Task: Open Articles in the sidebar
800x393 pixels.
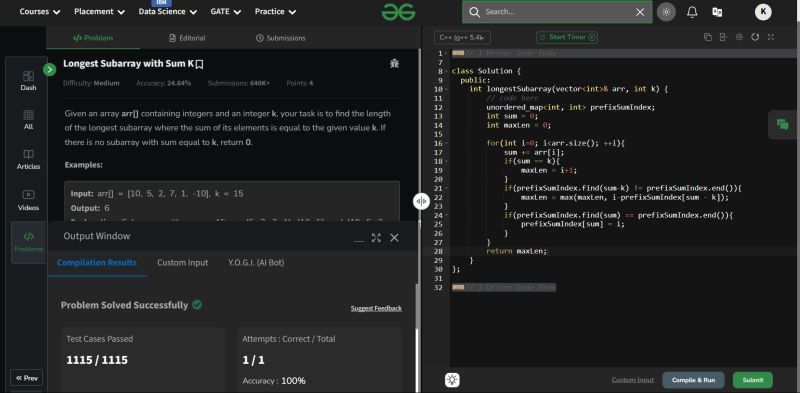Action: (x=29, y=160)
